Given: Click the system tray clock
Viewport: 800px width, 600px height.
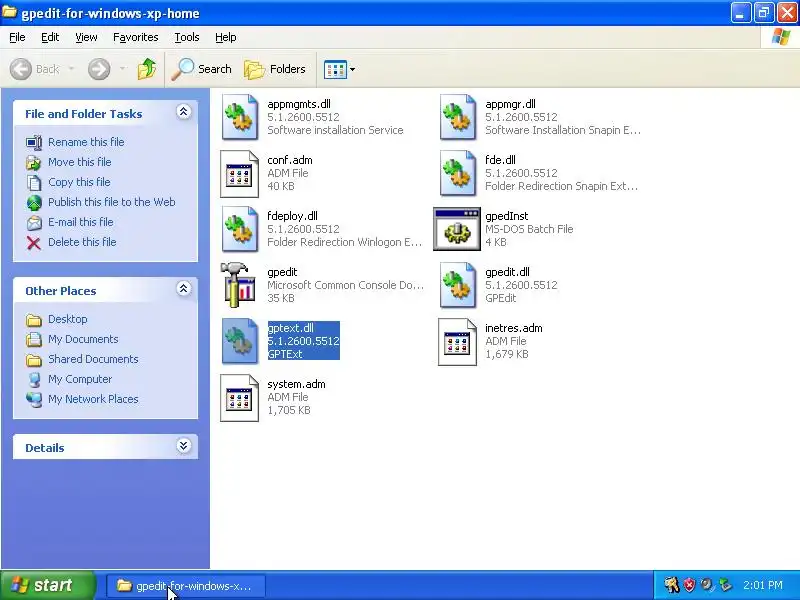Looking at the screenshot, I should click(763, 585).
